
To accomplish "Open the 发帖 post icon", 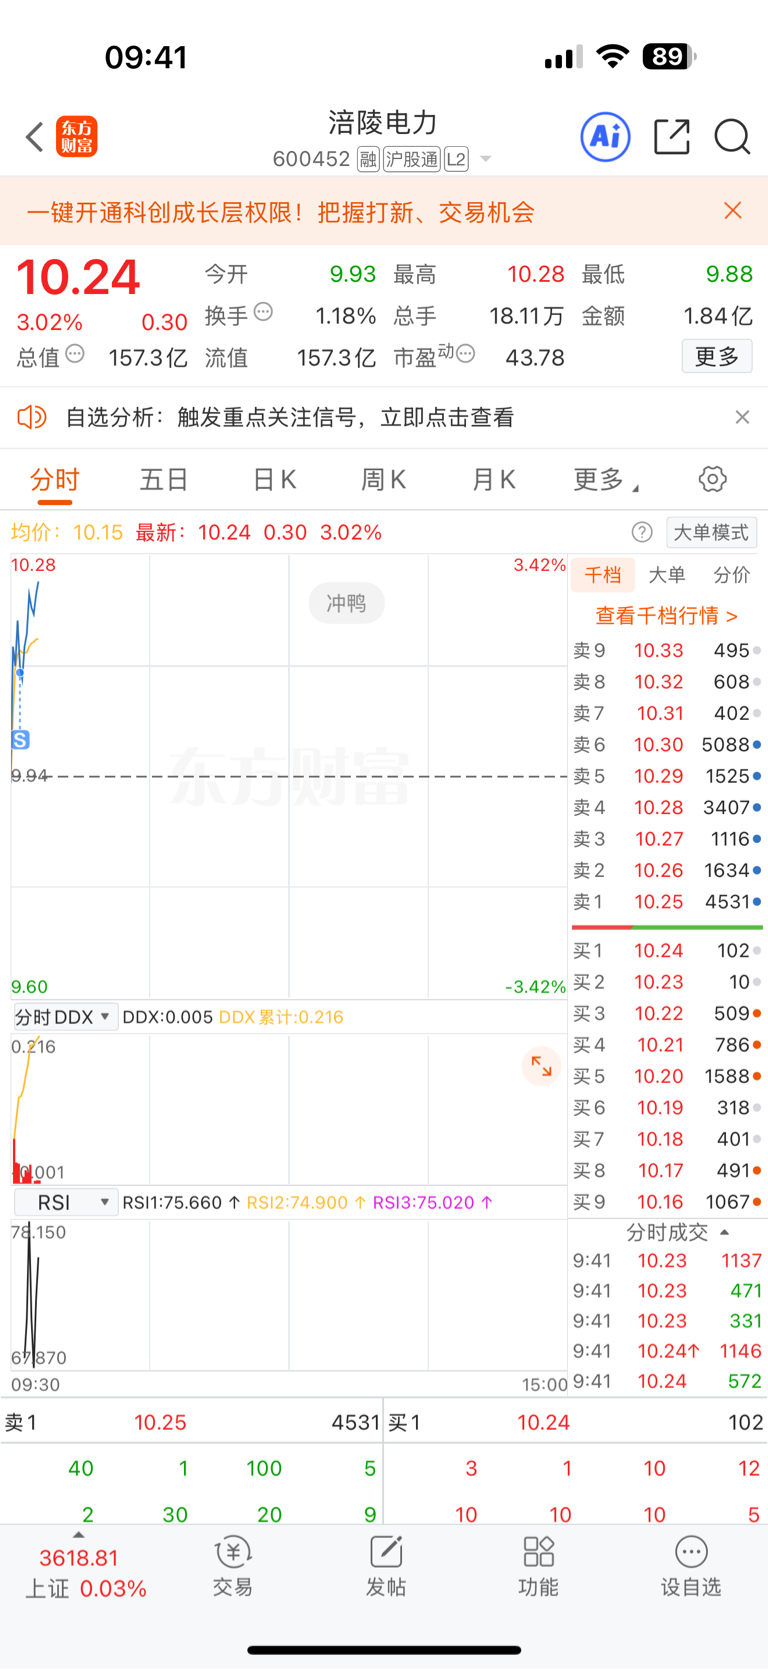I will [386, 1566].
